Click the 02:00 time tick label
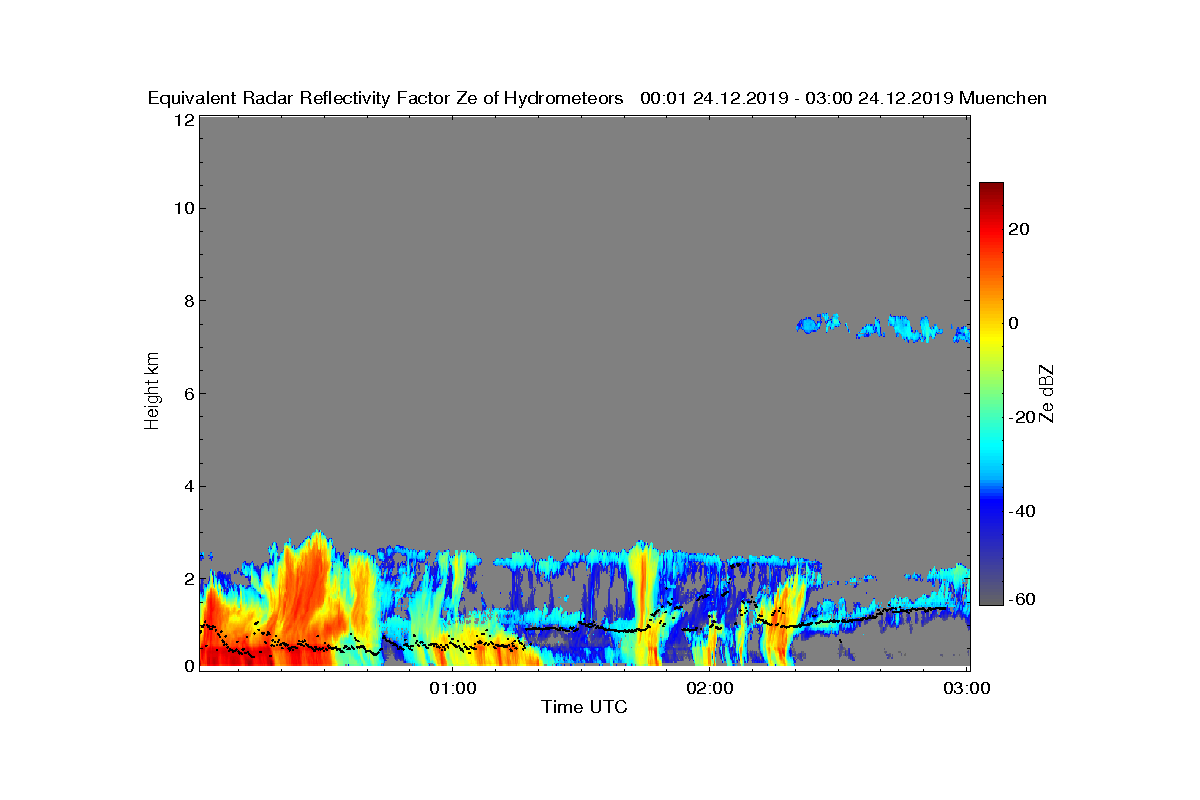The image size is (1200, 800). coord(710,688)
